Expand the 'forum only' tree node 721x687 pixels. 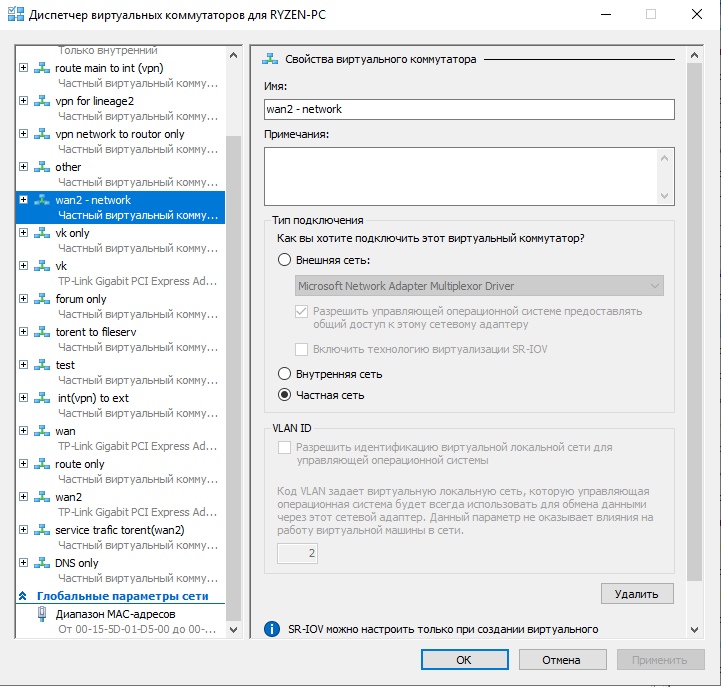click(23, 299)
